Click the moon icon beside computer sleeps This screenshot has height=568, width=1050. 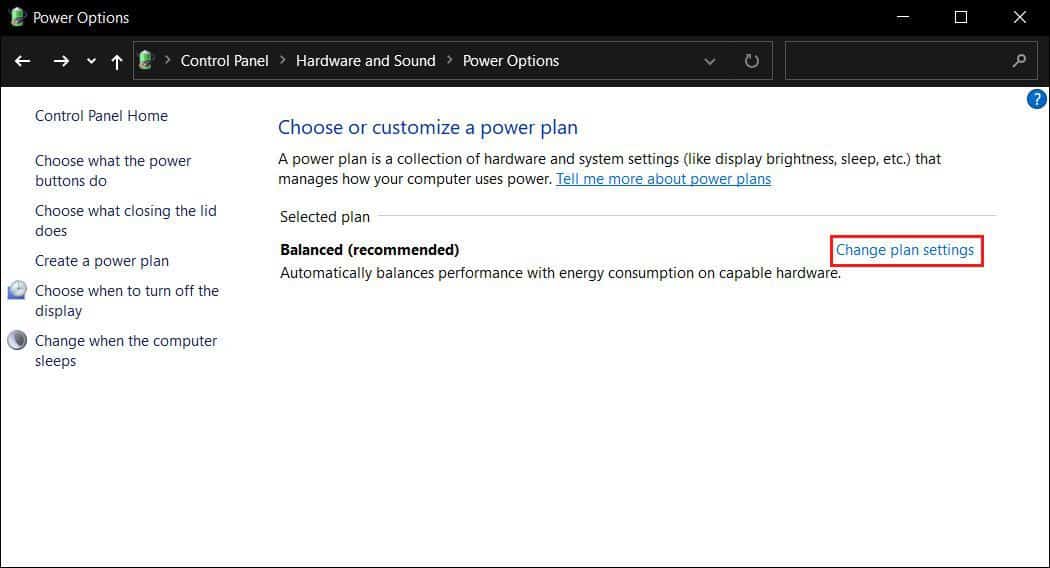pos(17,341)
